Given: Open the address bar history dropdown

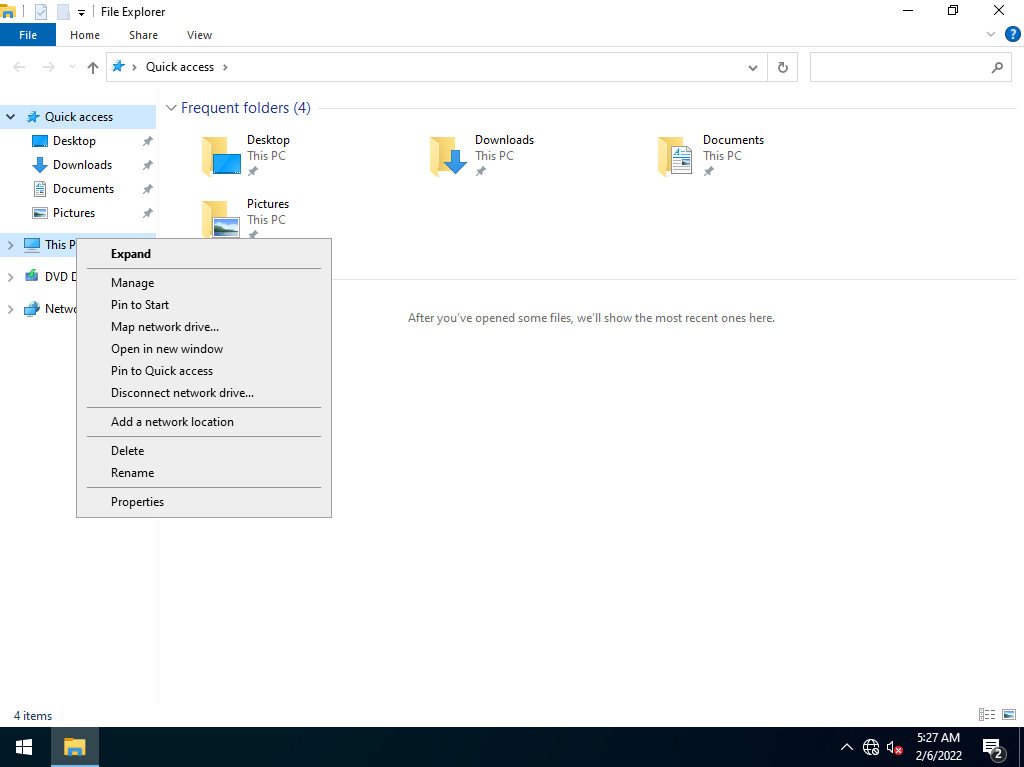Looking at the screenshot, I should tap(753, 67).
